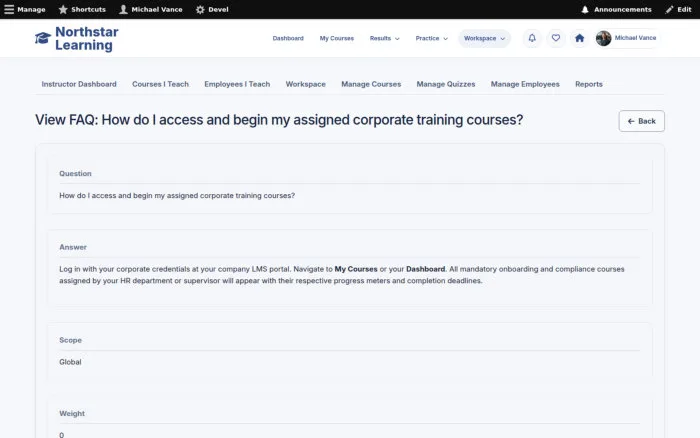
Task: Click the Question field label
Action: [x=75, y=174]
